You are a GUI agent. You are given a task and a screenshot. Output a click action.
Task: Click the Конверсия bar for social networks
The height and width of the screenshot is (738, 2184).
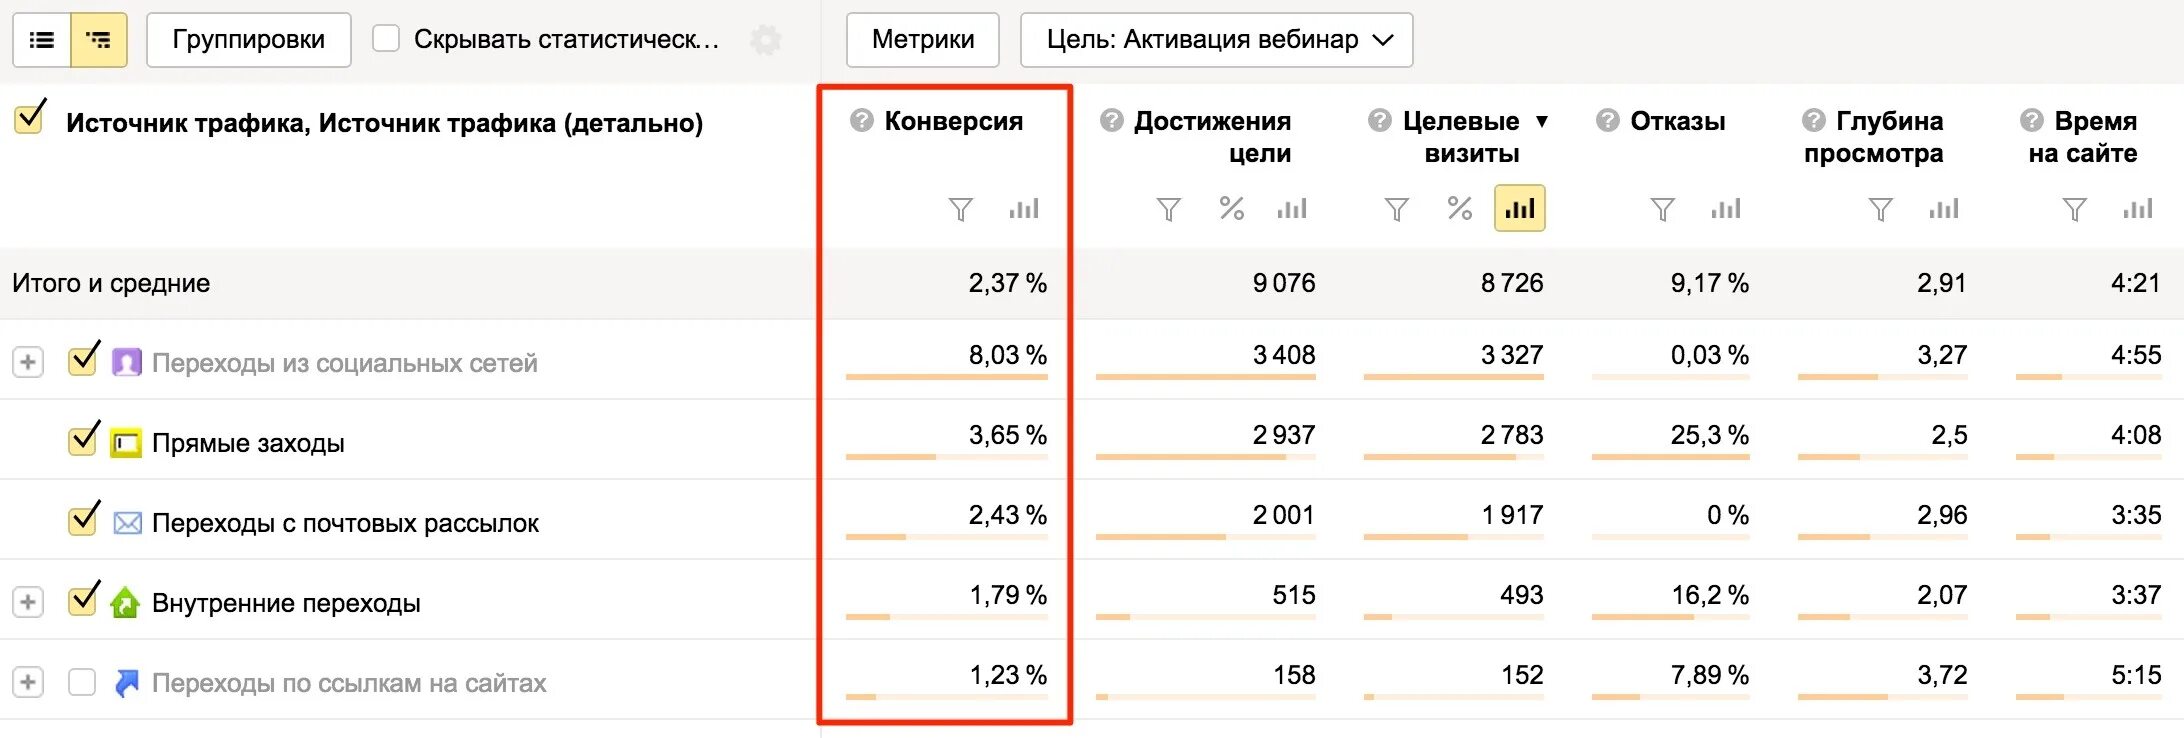tap(946, 377)
